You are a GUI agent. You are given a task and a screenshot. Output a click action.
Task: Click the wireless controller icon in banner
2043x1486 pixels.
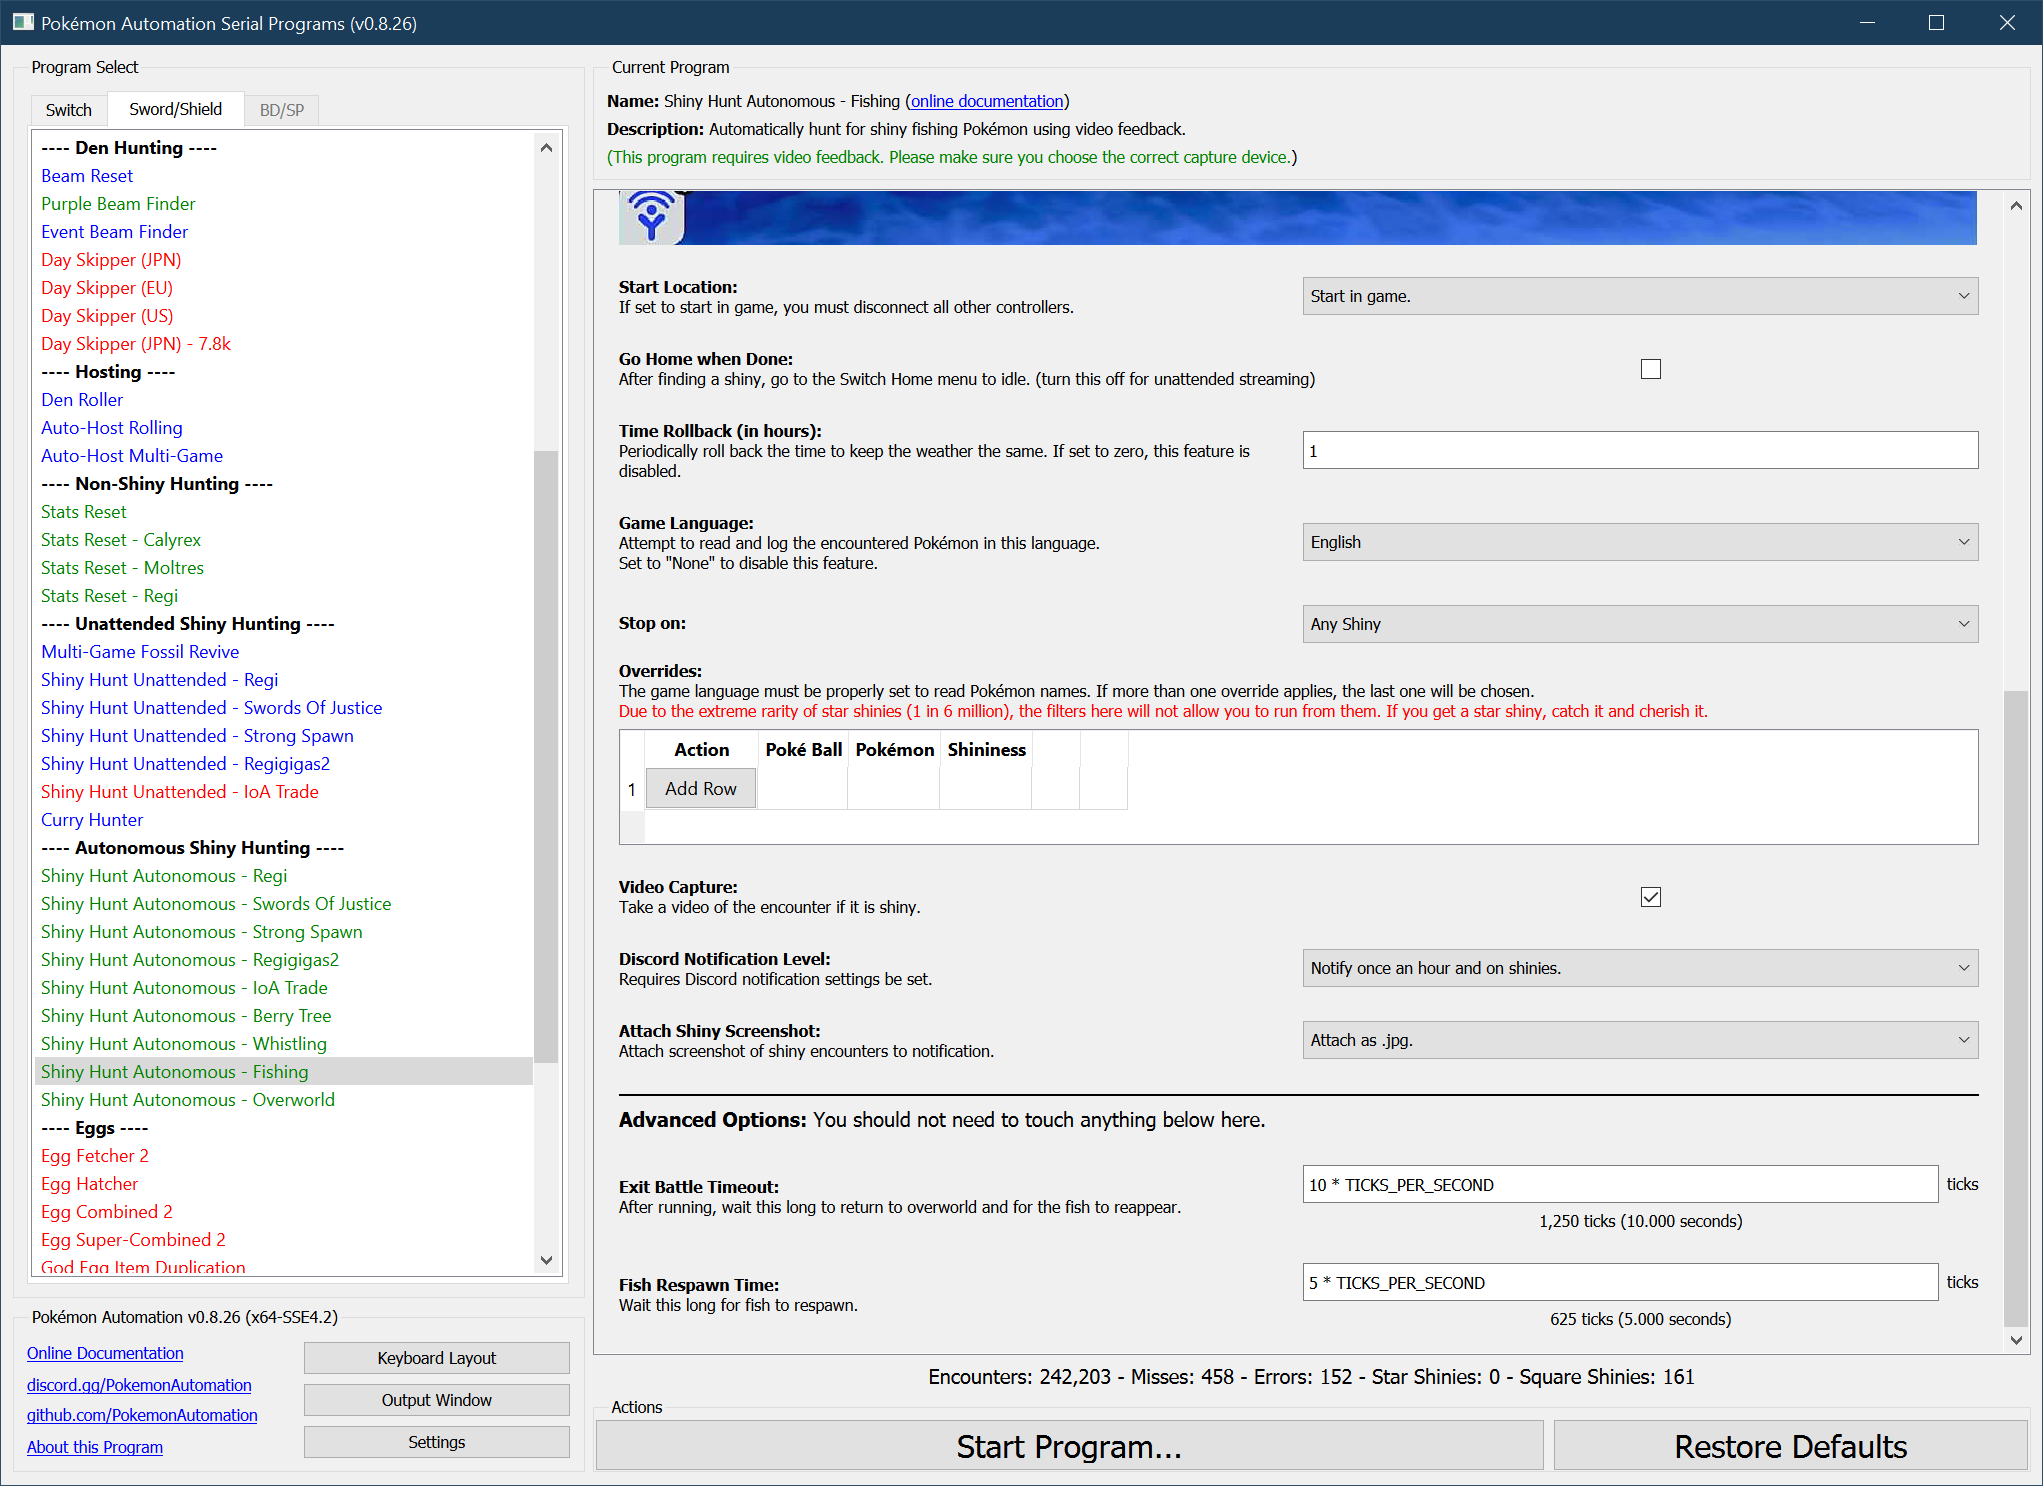651,216
